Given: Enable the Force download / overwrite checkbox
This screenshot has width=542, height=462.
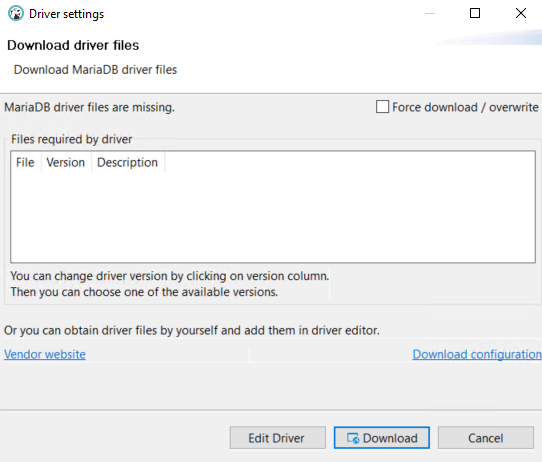Looking at the screenshot, I should point(382,107).
